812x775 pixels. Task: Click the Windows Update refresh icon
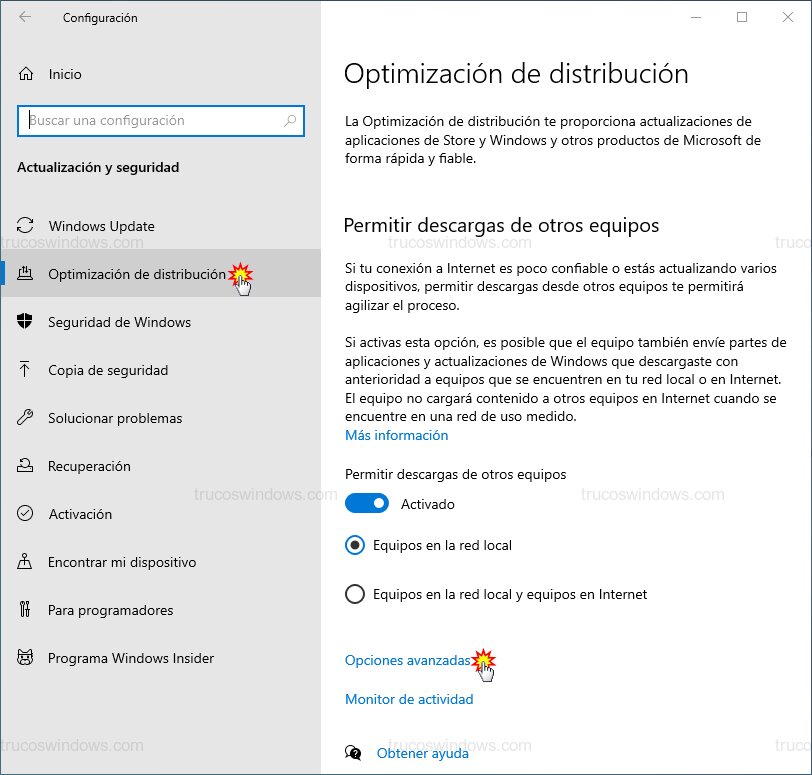click(26, 226)
